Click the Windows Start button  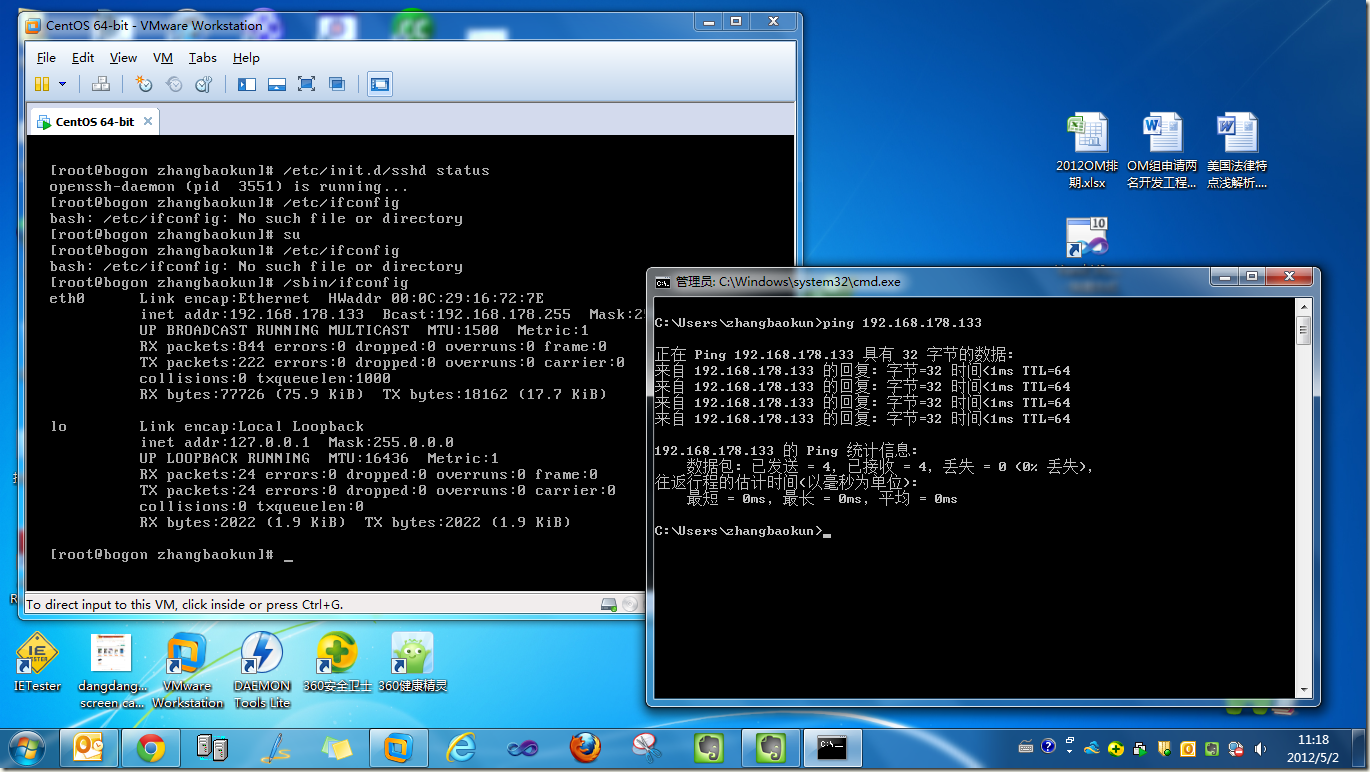[x=26, y=747]
